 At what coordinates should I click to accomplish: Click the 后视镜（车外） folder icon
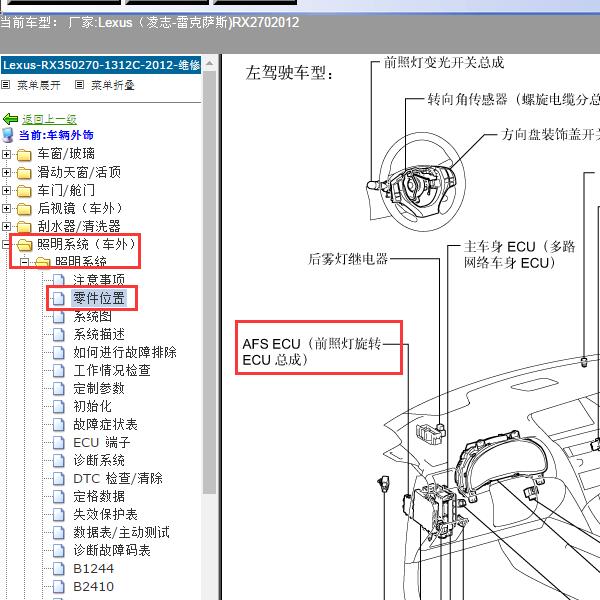24,209
